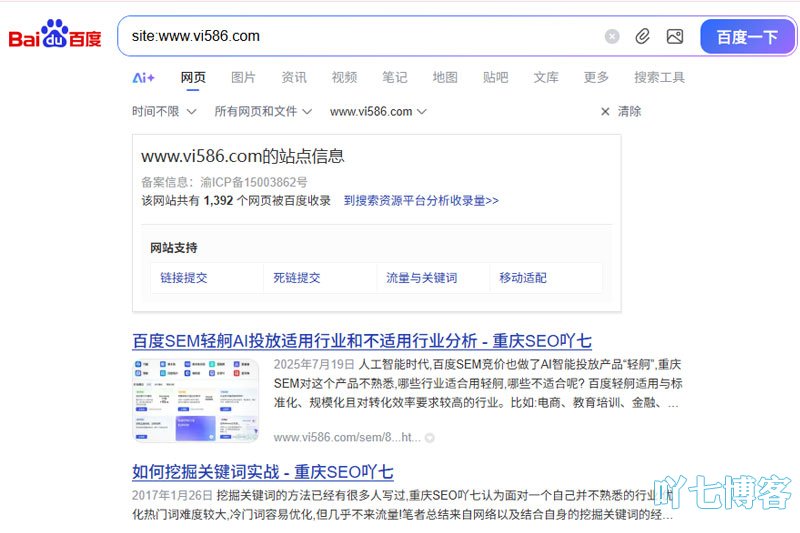Click the 2017年1月26日 date in second result
Viewport: 800px width, 533px height.
(x=172, y=495)
